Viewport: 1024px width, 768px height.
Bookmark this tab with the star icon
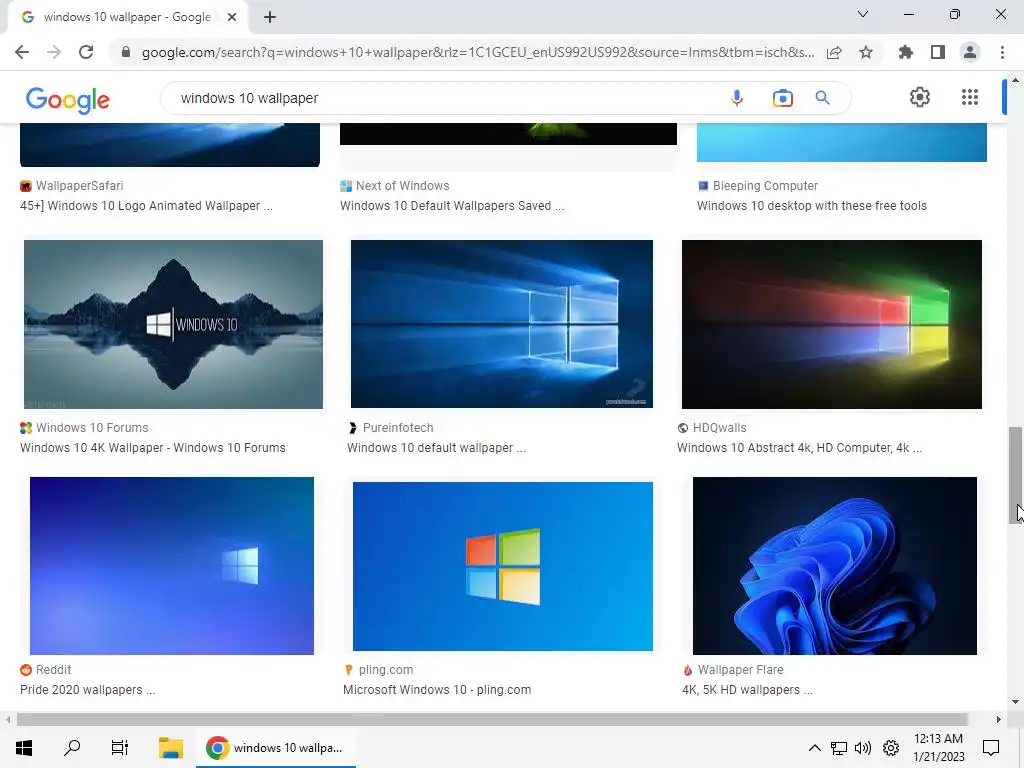(866, 52)
